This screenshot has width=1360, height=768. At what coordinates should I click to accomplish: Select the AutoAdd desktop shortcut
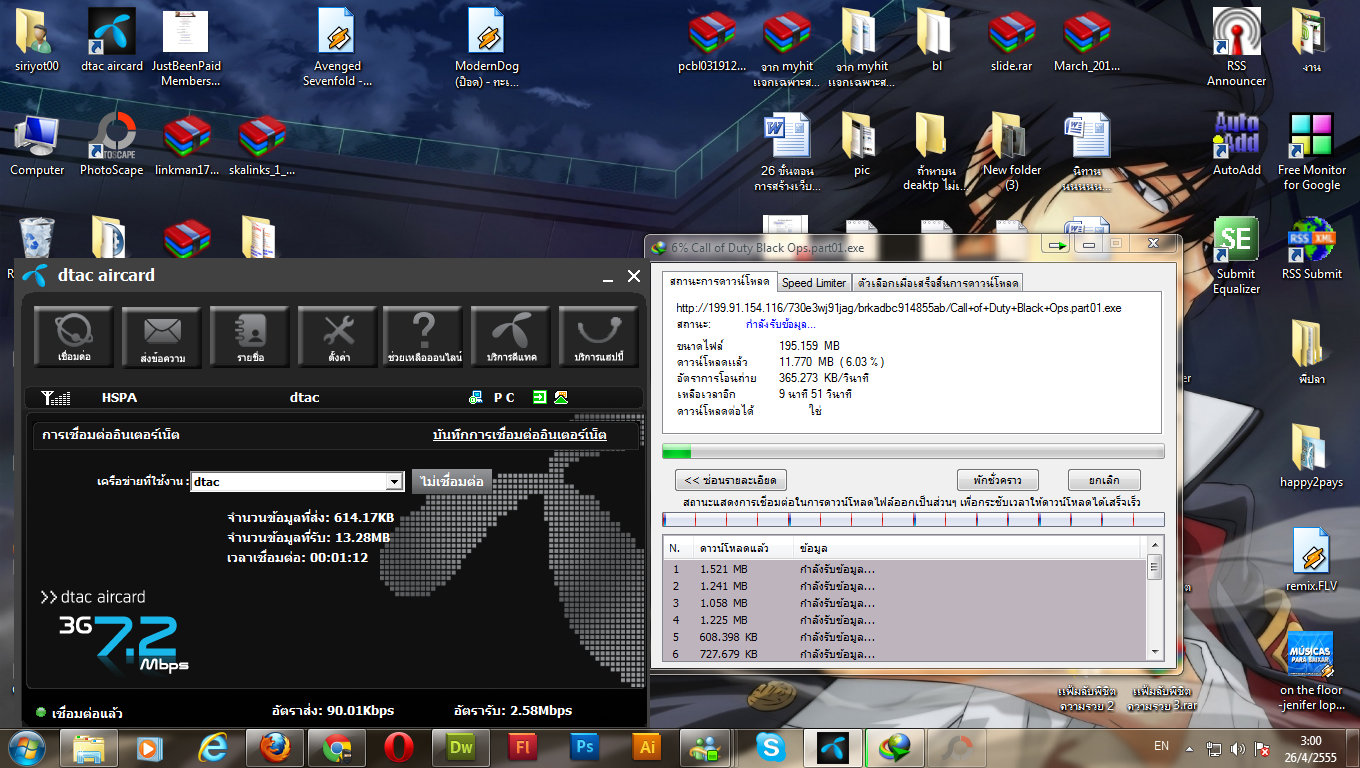(1237, 145)
